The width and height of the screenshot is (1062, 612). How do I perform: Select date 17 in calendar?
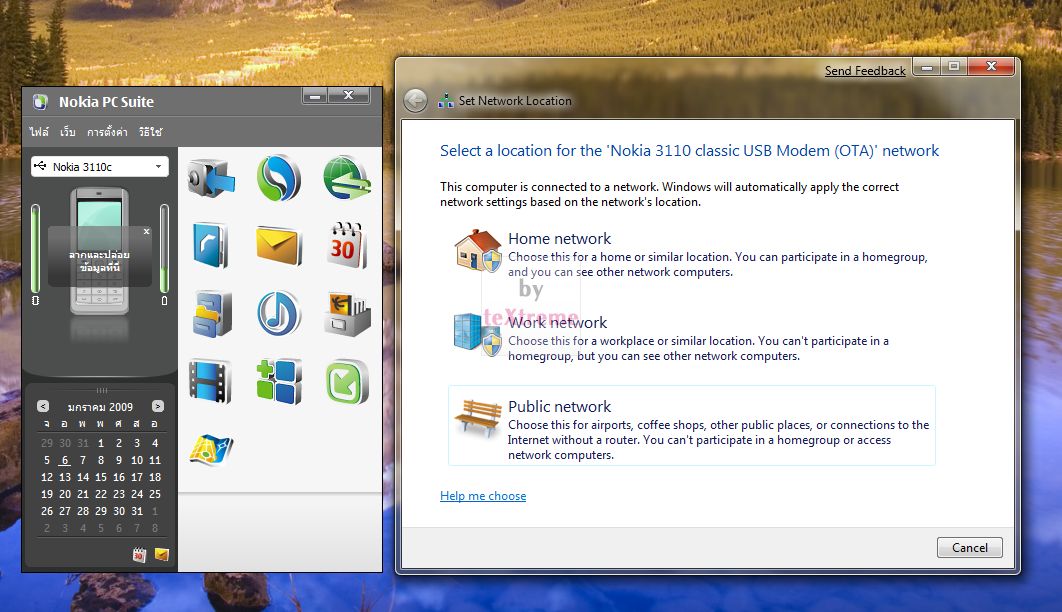click(x=137, y=477)
